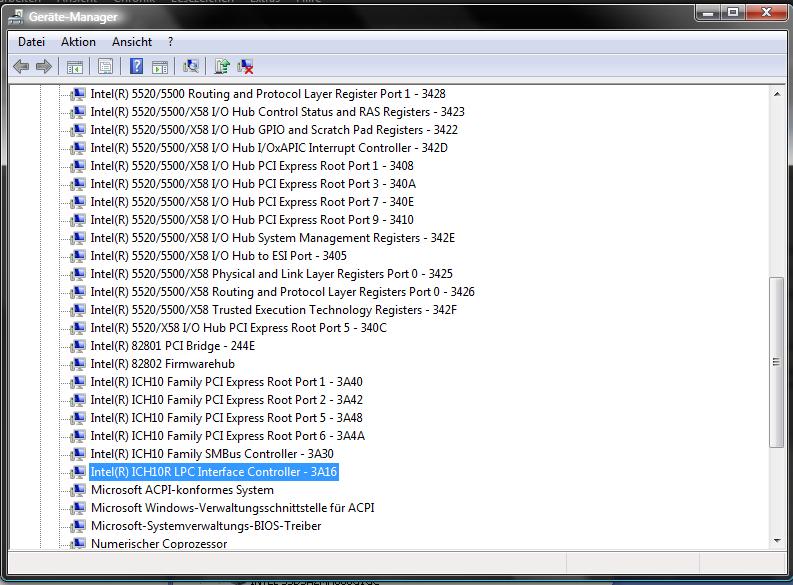Select Routing and Protocol Layer Registers Port 0 - 3426

[282, 292]
